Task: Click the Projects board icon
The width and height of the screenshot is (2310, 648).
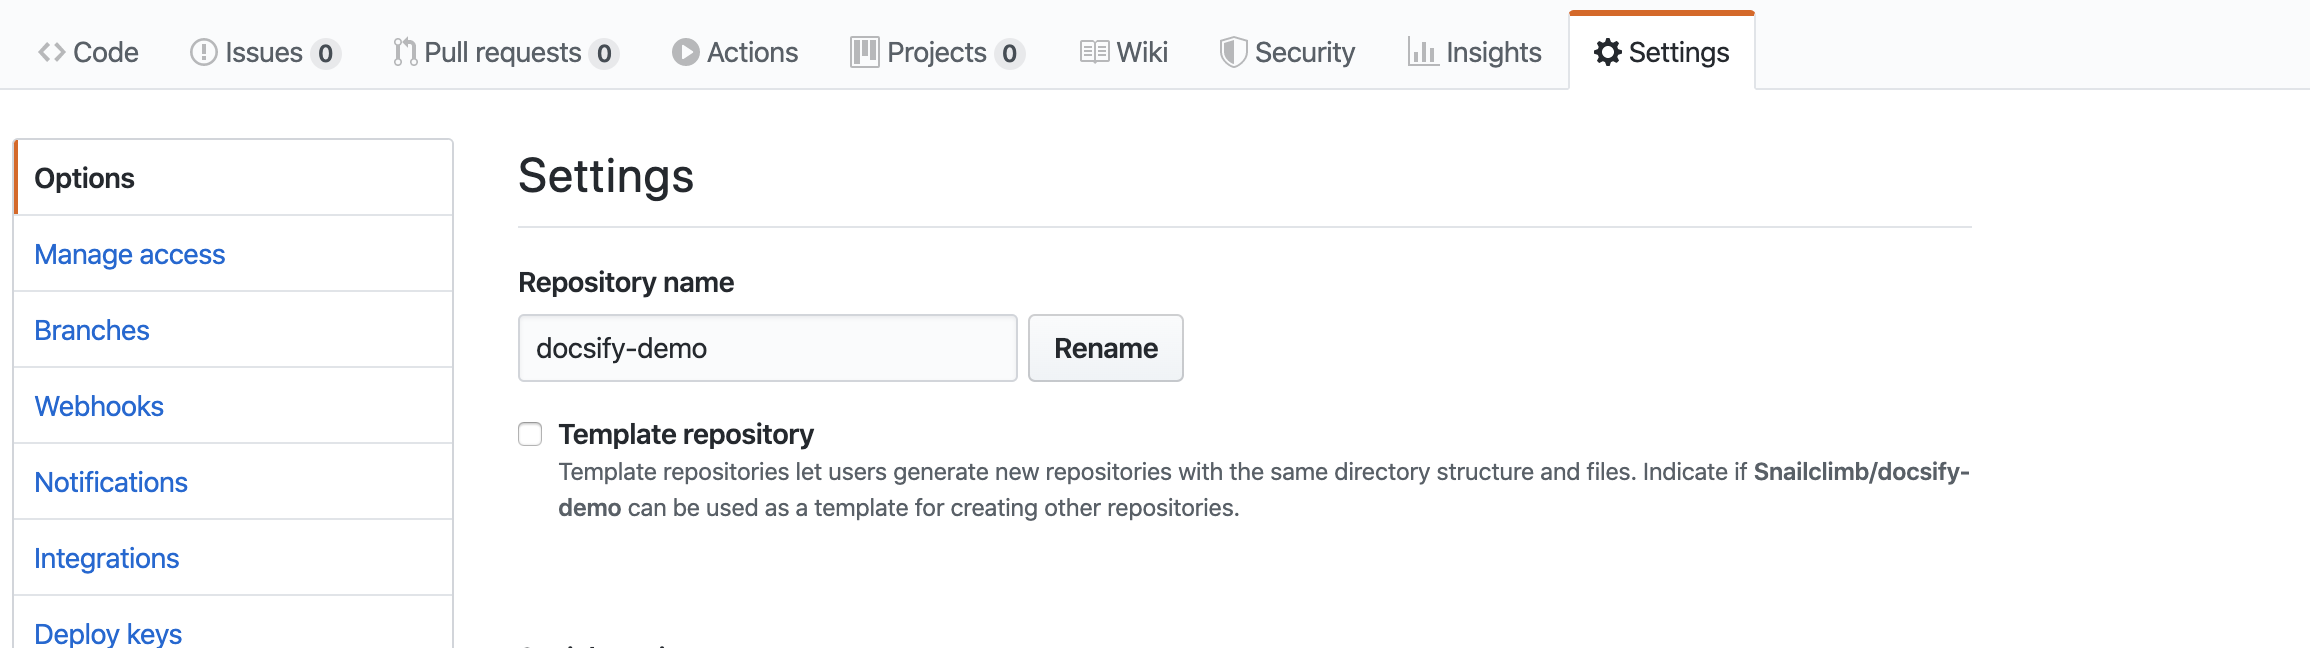Action: pos(864,52)
